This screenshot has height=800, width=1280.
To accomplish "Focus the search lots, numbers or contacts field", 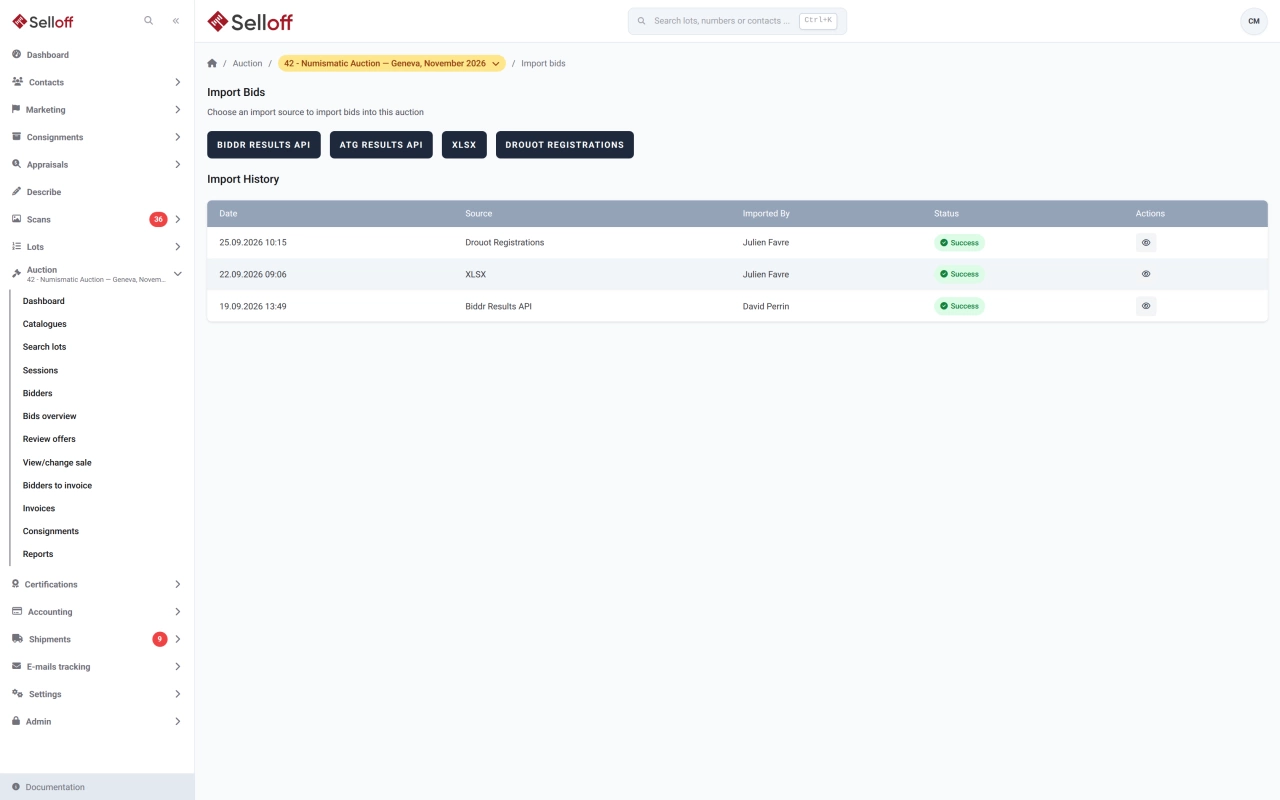I will (737, 21).
